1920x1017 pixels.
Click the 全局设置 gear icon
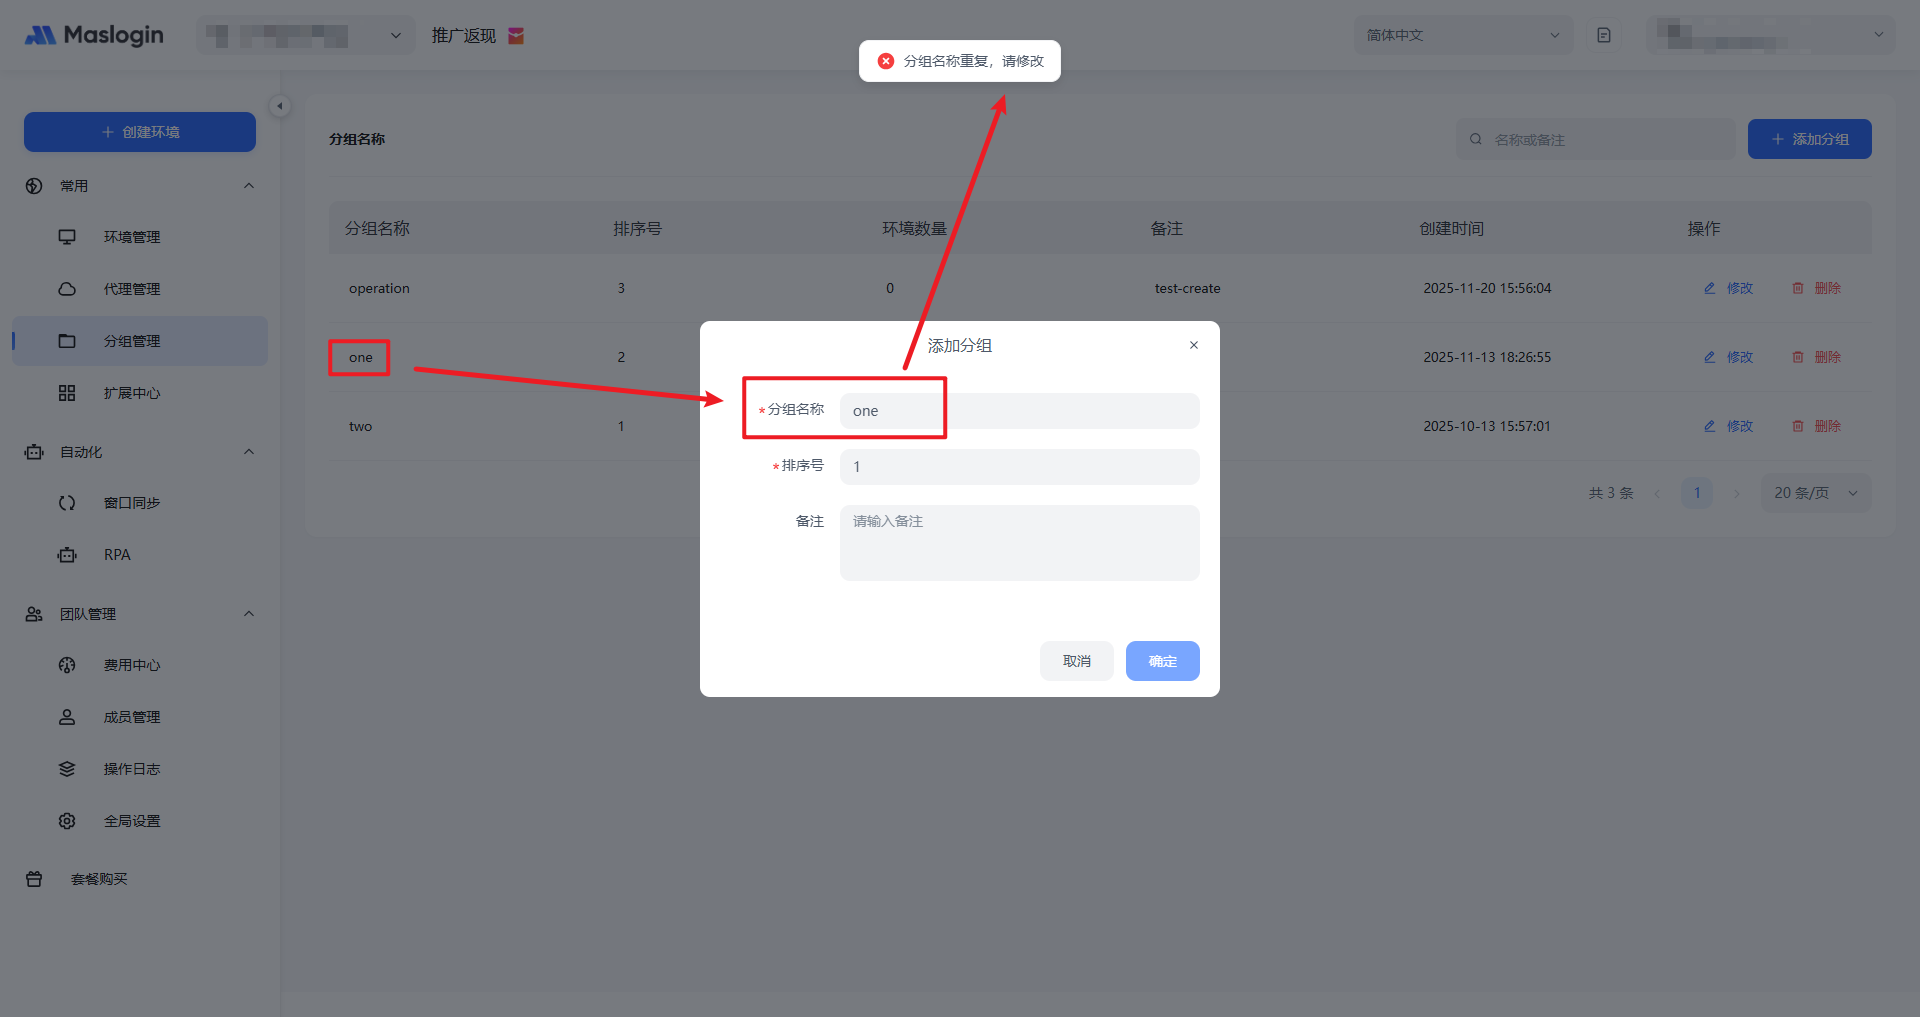[67, 821]
